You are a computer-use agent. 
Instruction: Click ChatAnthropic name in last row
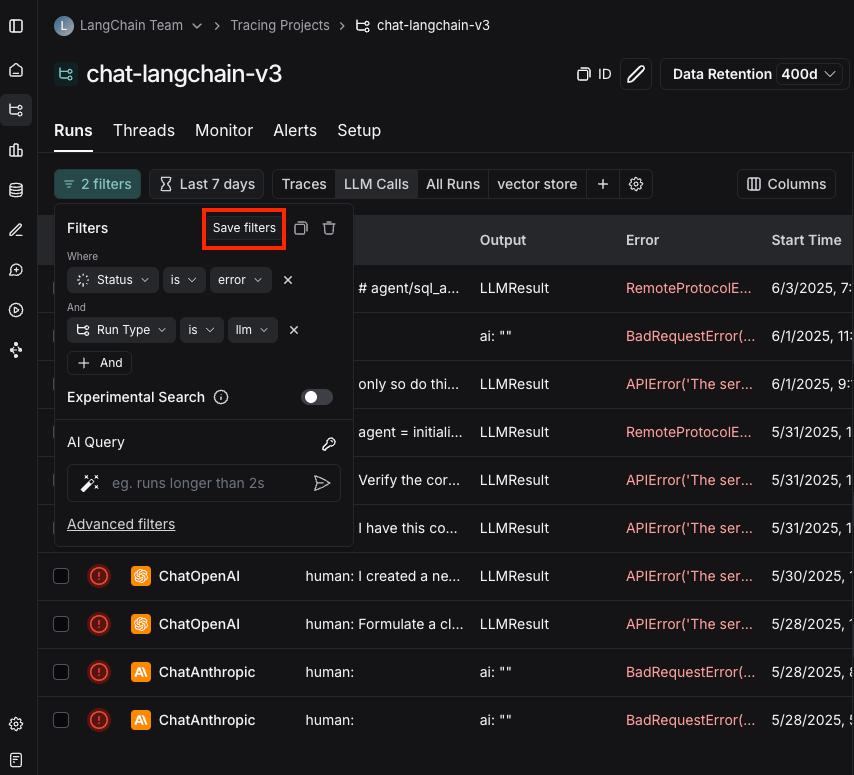(x=207, y=720)
